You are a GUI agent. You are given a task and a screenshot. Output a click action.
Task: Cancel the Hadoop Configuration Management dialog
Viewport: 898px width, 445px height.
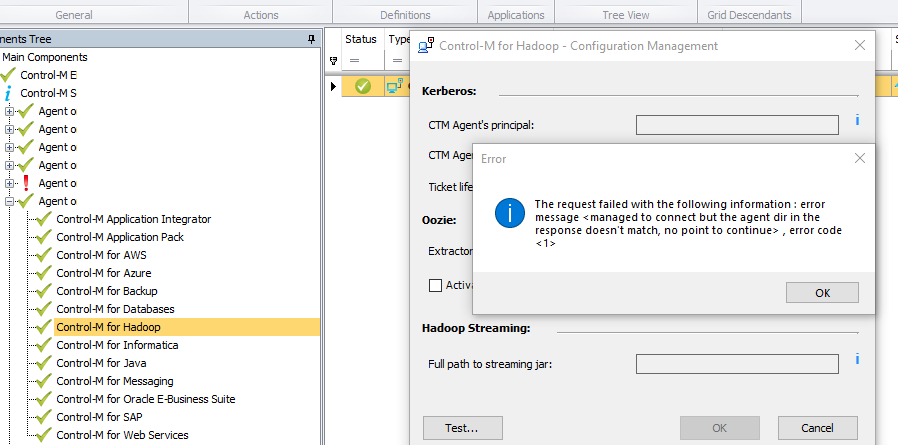pos(816,428)
